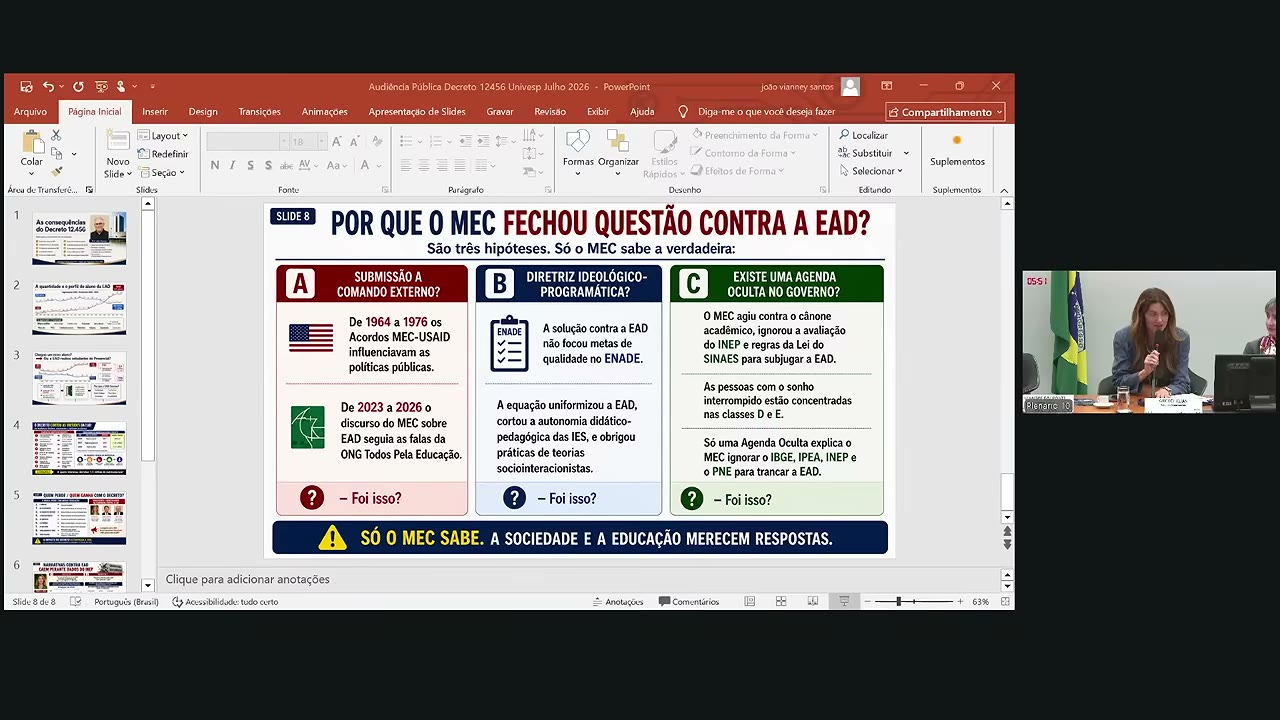Click the notes field 'Clique para adicionar anotações'
Viewport: 1280px width, 720px height.
tap(247, 579)
